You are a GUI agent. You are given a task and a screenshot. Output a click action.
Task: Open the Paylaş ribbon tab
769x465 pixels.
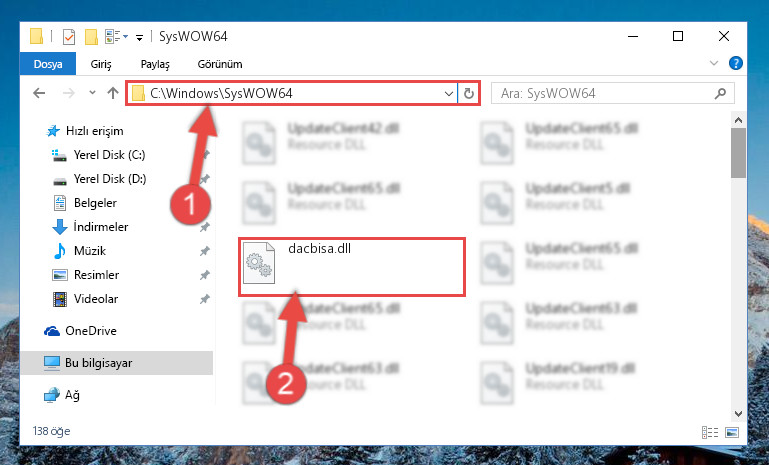(x=155, y=64)
